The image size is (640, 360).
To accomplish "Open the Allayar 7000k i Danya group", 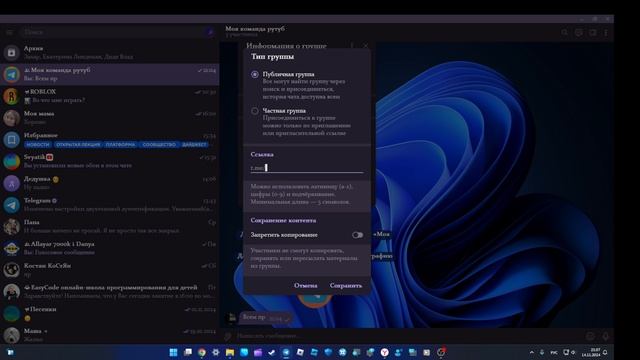I will [x=109, y=248].
